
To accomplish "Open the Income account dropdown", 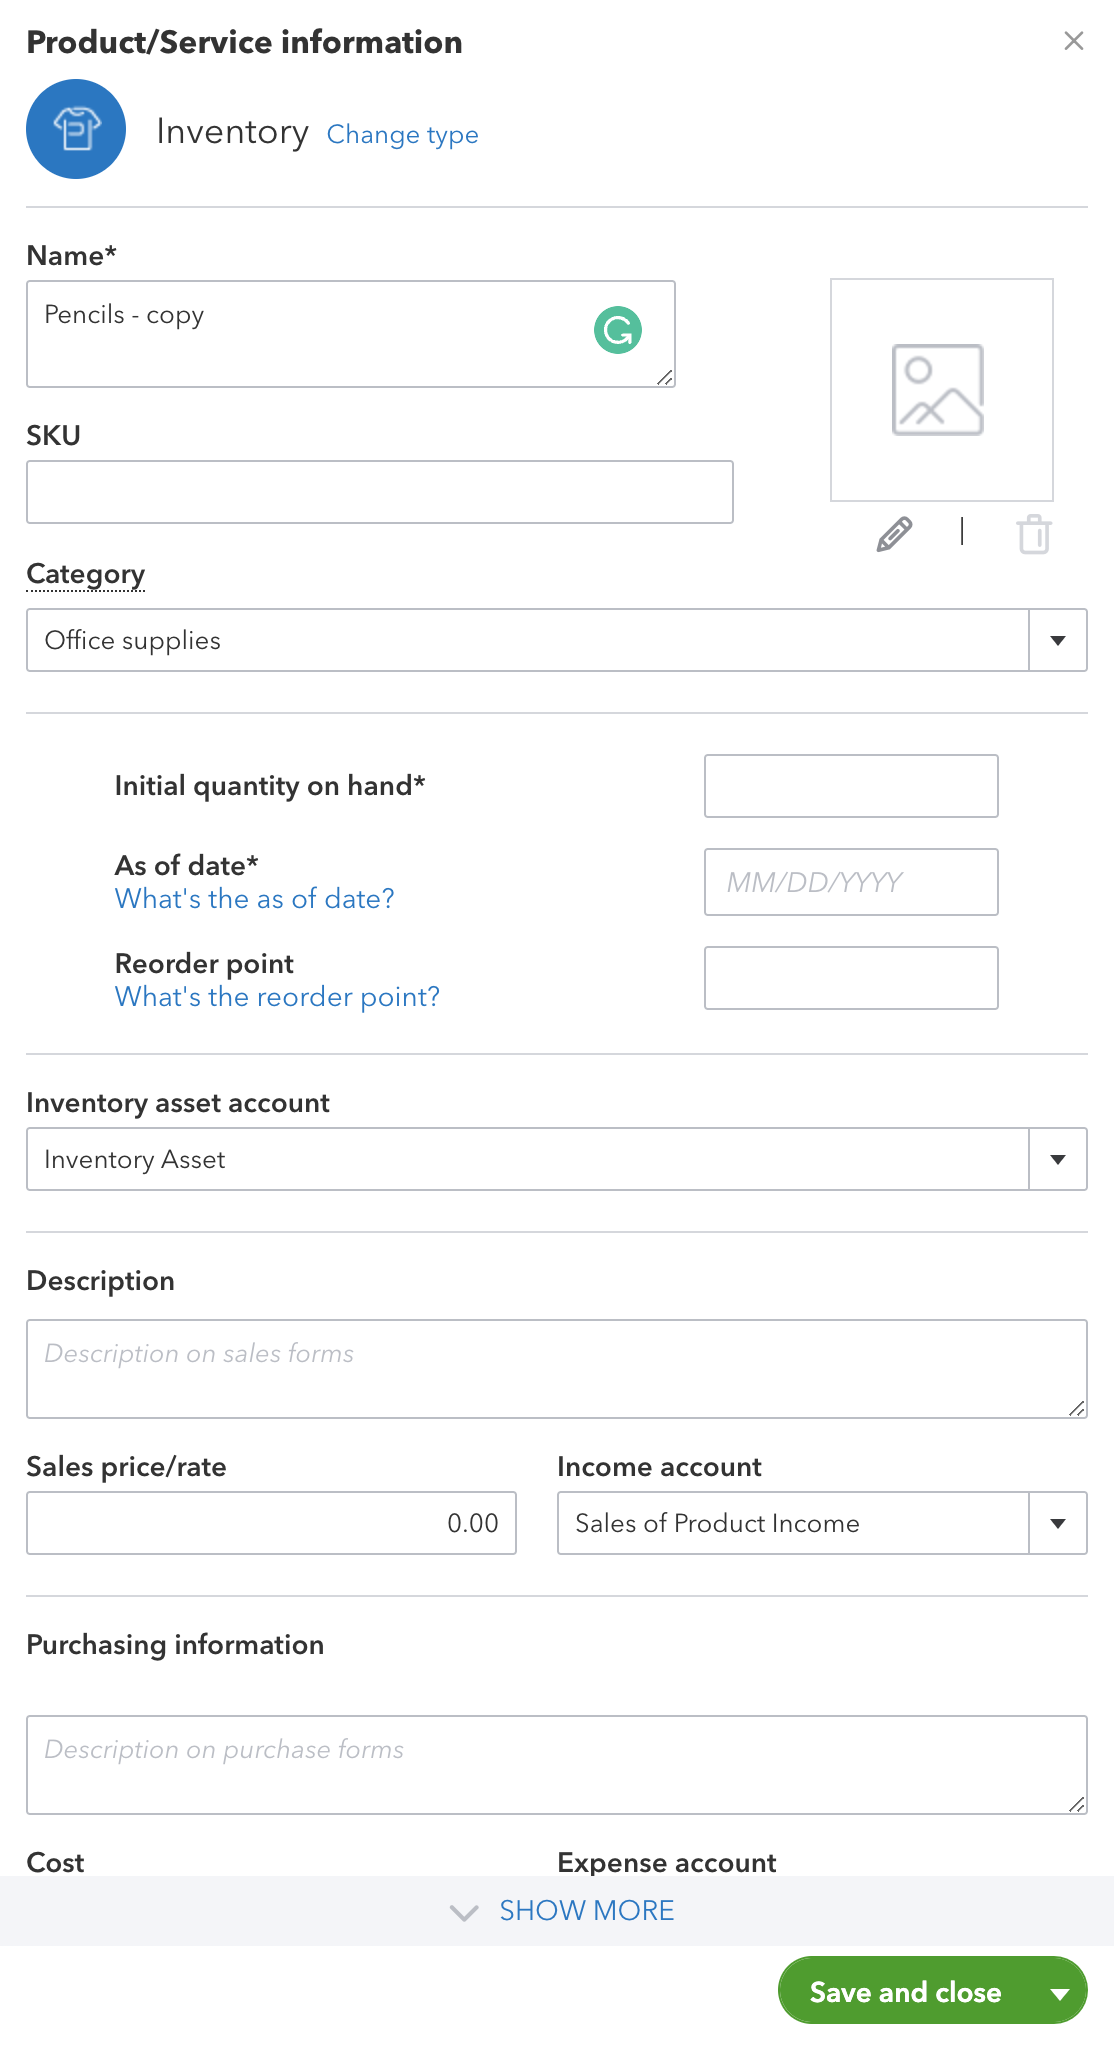I will (1057, 1523).
